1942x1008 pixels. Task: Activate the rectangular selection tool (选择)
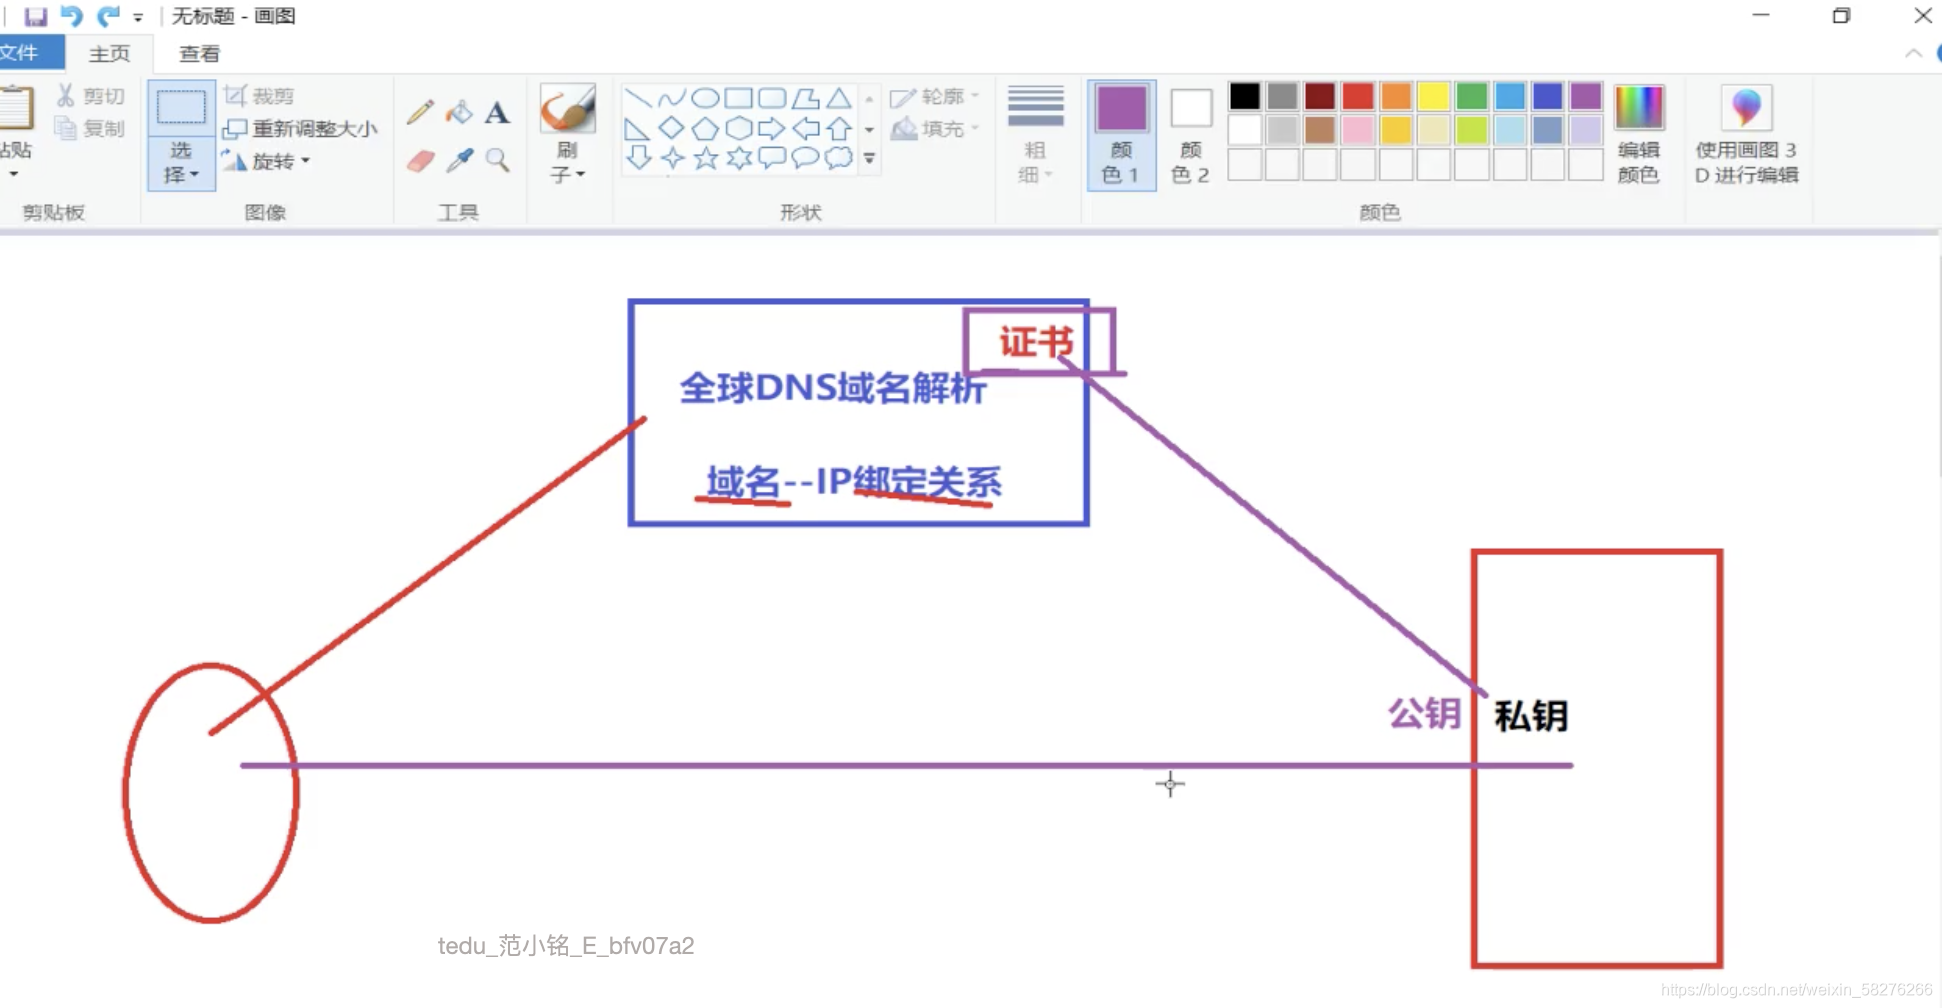point(180,106)
